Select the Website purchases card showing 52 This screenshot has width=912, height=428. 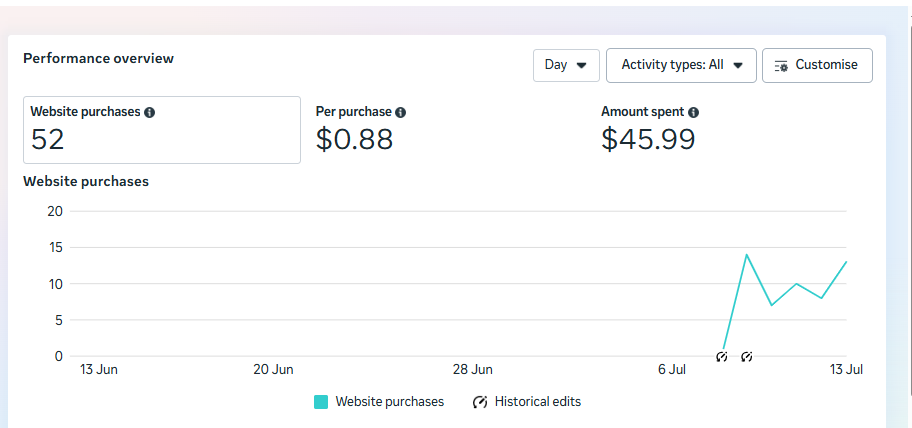[161, 130]
